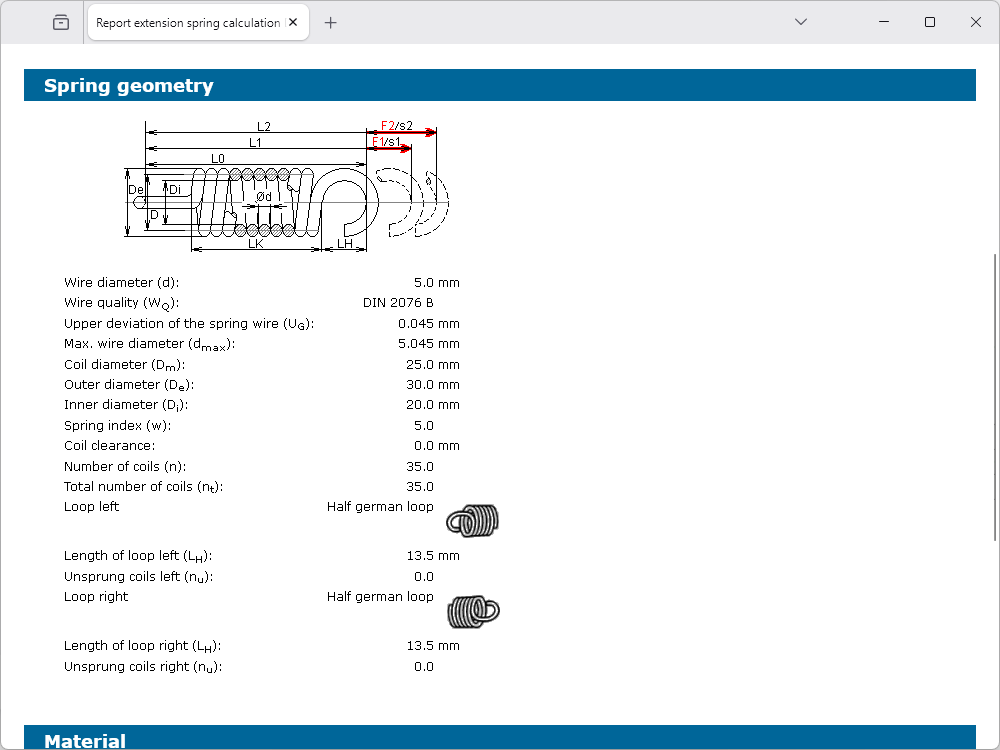Click the tab actions icon in title bar
The height and width of the screenshot is (750, 1000).
(61, 22)
